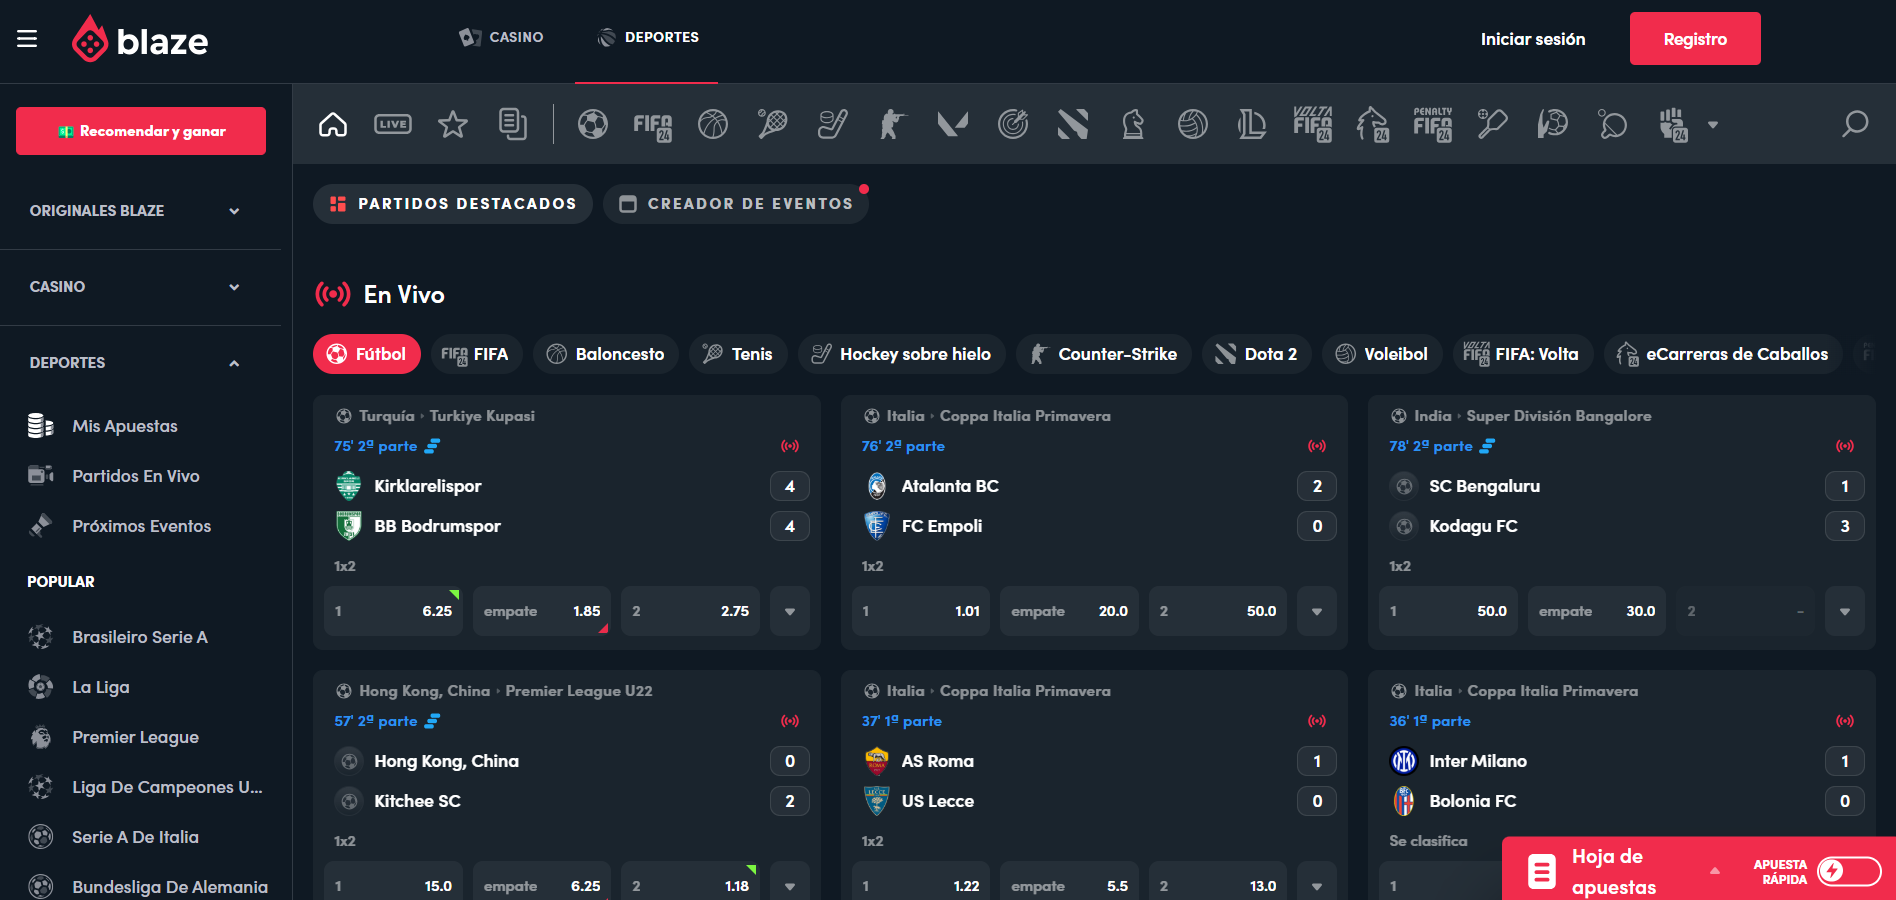Select the Dota 2 toolbar icon
Screen dimensions: 1896x900
tap(1073, 124)
